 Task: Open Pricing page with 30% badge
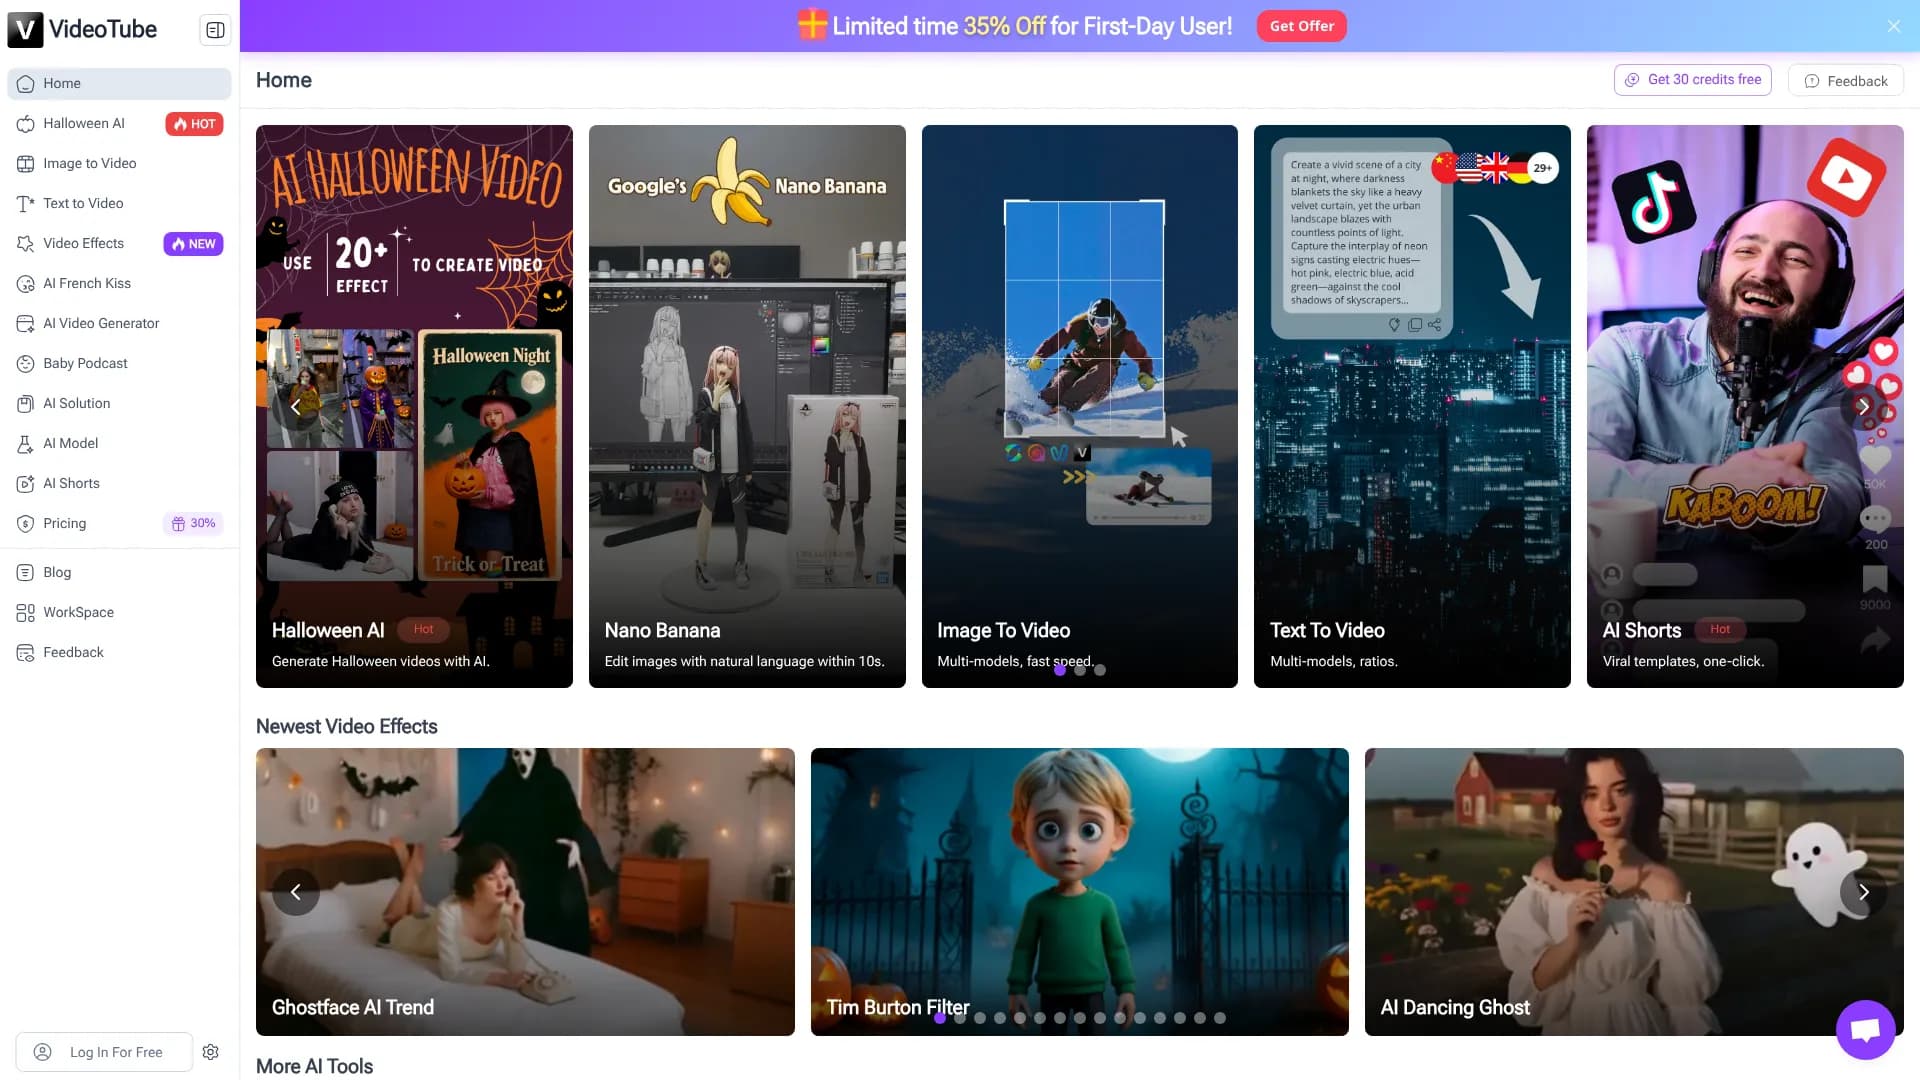click(x=65, y=523)
